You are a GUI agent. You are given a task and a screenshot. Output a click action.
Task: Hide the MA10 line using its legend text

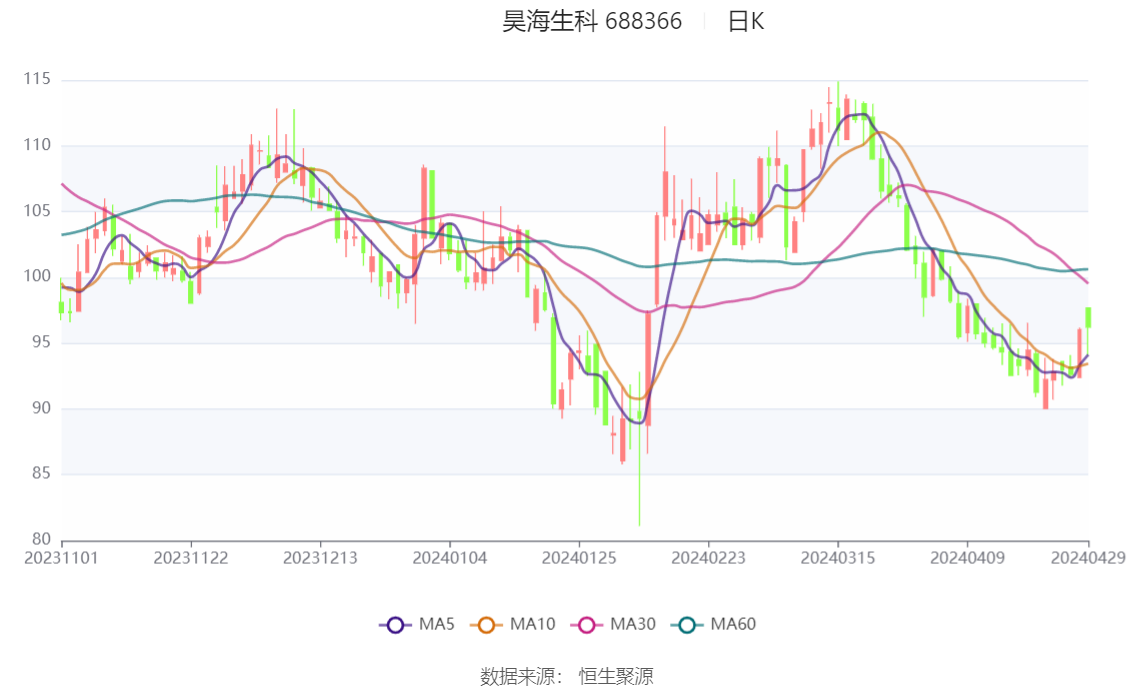pyautogui.click(x=533, y=624)
